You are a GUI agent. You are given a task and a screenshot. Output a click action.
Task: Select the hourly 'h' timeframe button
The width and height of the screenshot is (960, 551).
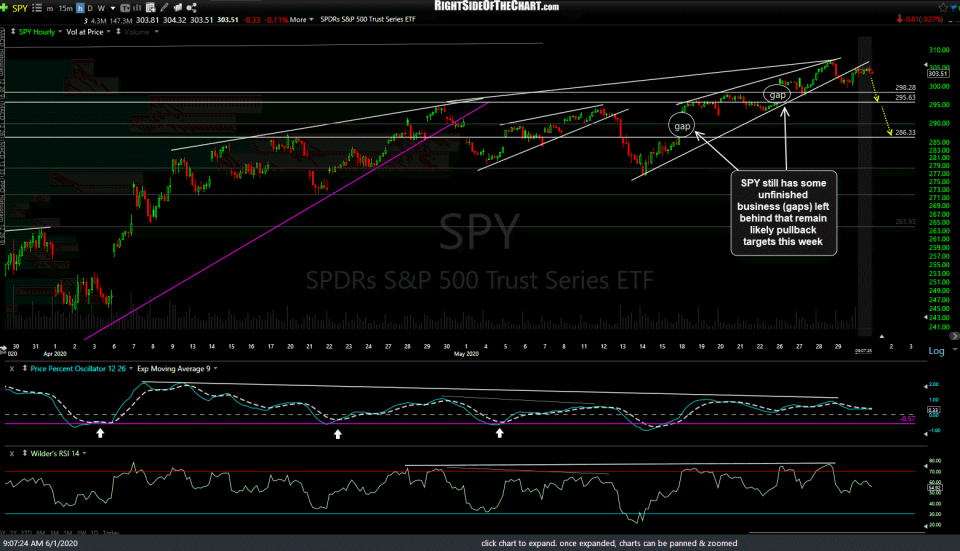[x=80, y=9]
